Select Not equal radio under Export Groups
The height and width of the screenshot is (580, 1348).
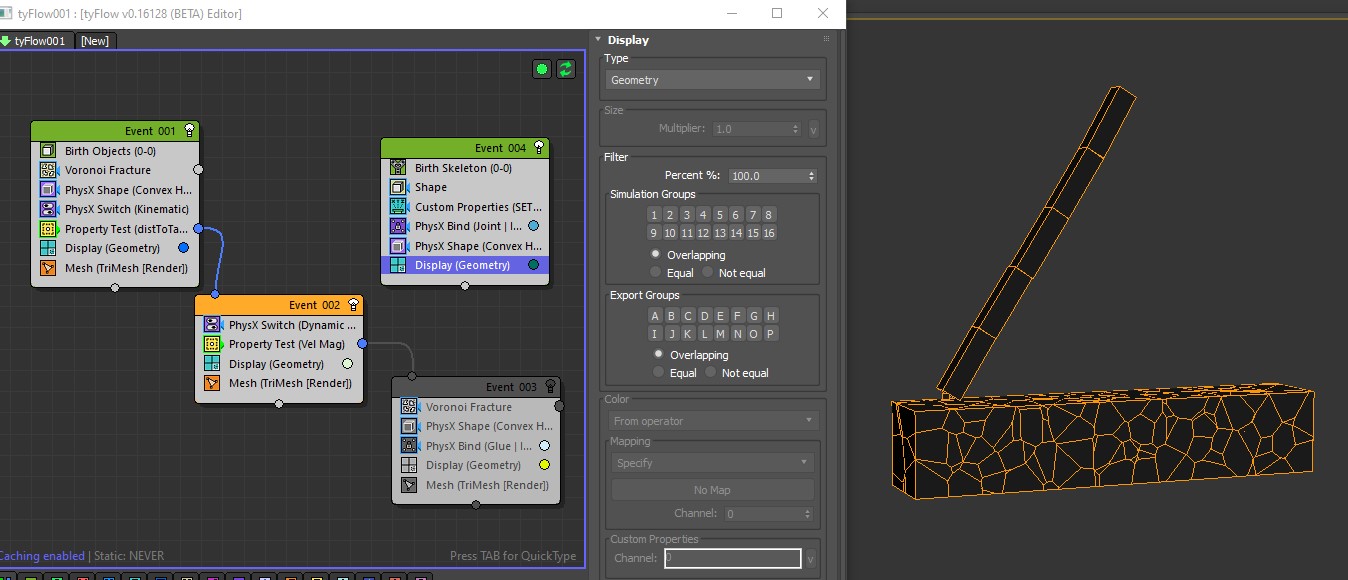pos(708,373)
